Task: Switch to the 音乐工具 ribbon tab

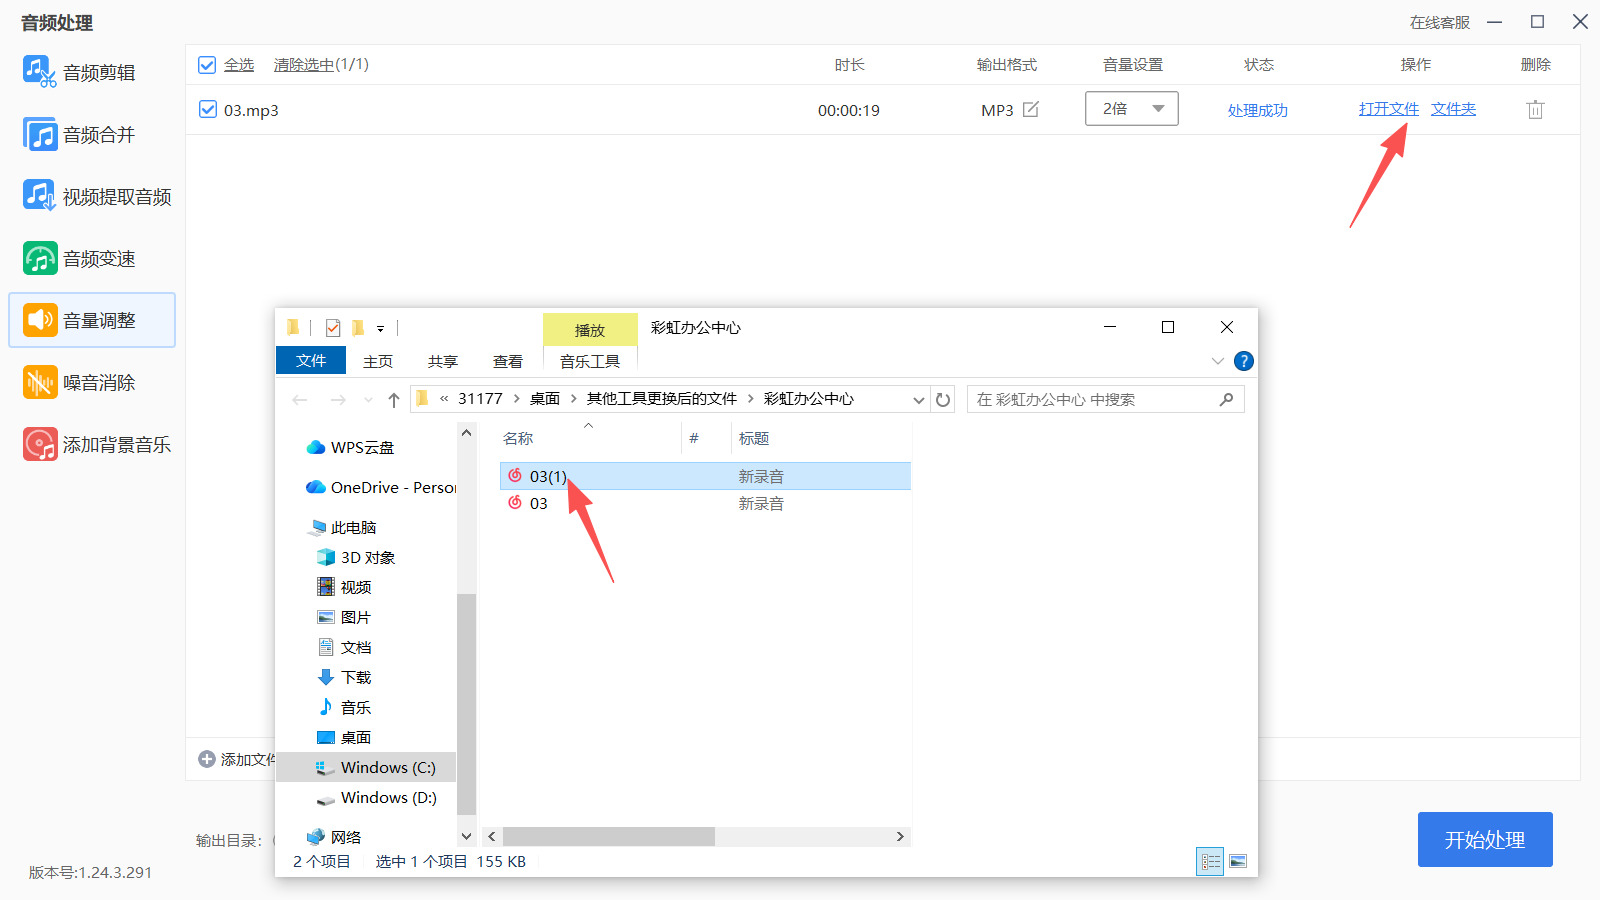Action: click(x=590, y=362)
